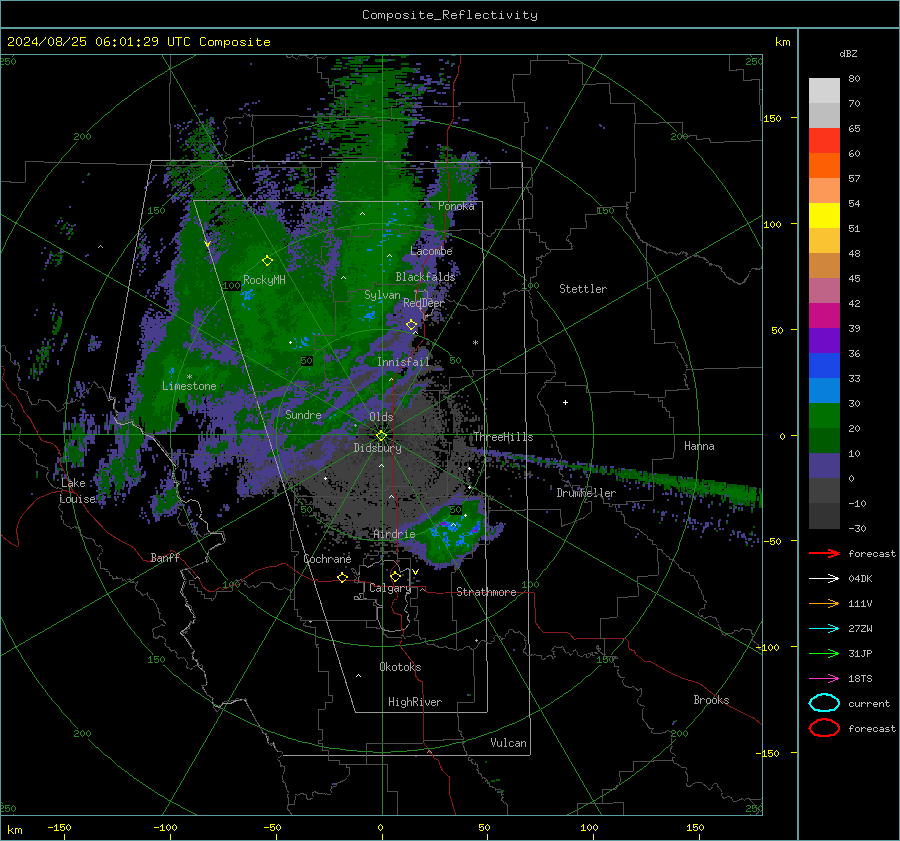Click the Airdrie city label
Image resolution: width=900 pixels, height=841 pixels.
coord(394,534)
